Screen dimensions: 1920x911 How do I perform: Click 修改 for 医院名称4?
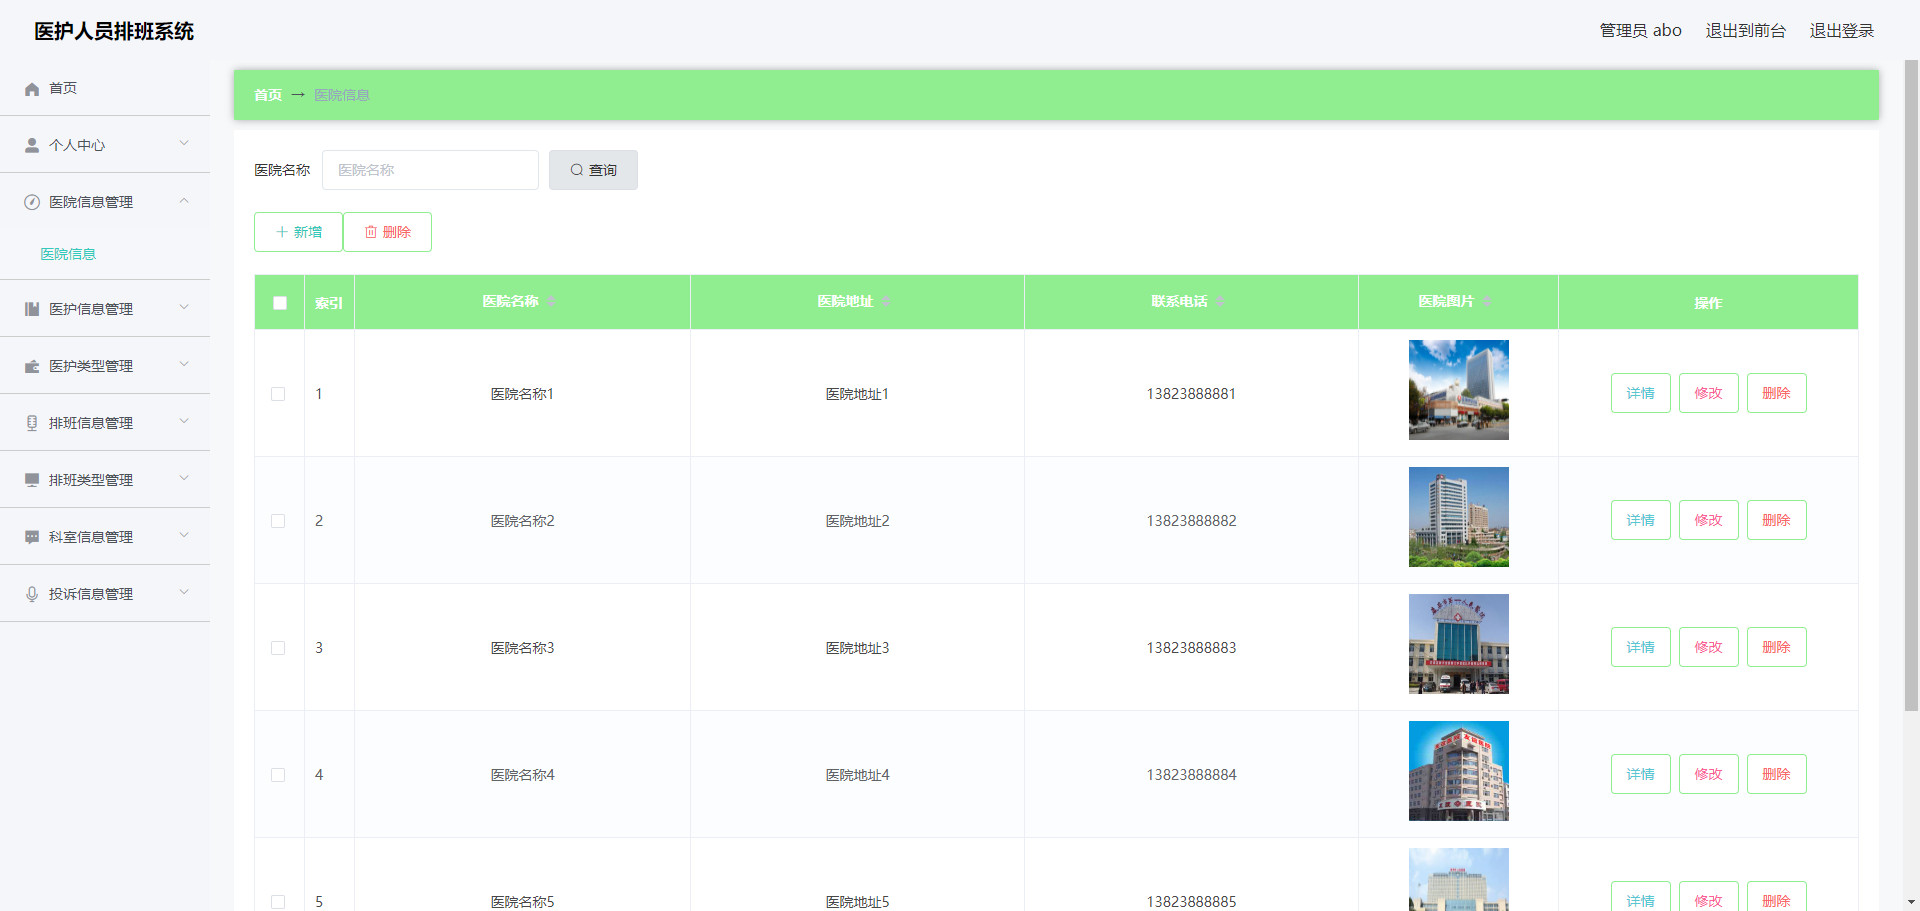click(x=1708, y=774)
